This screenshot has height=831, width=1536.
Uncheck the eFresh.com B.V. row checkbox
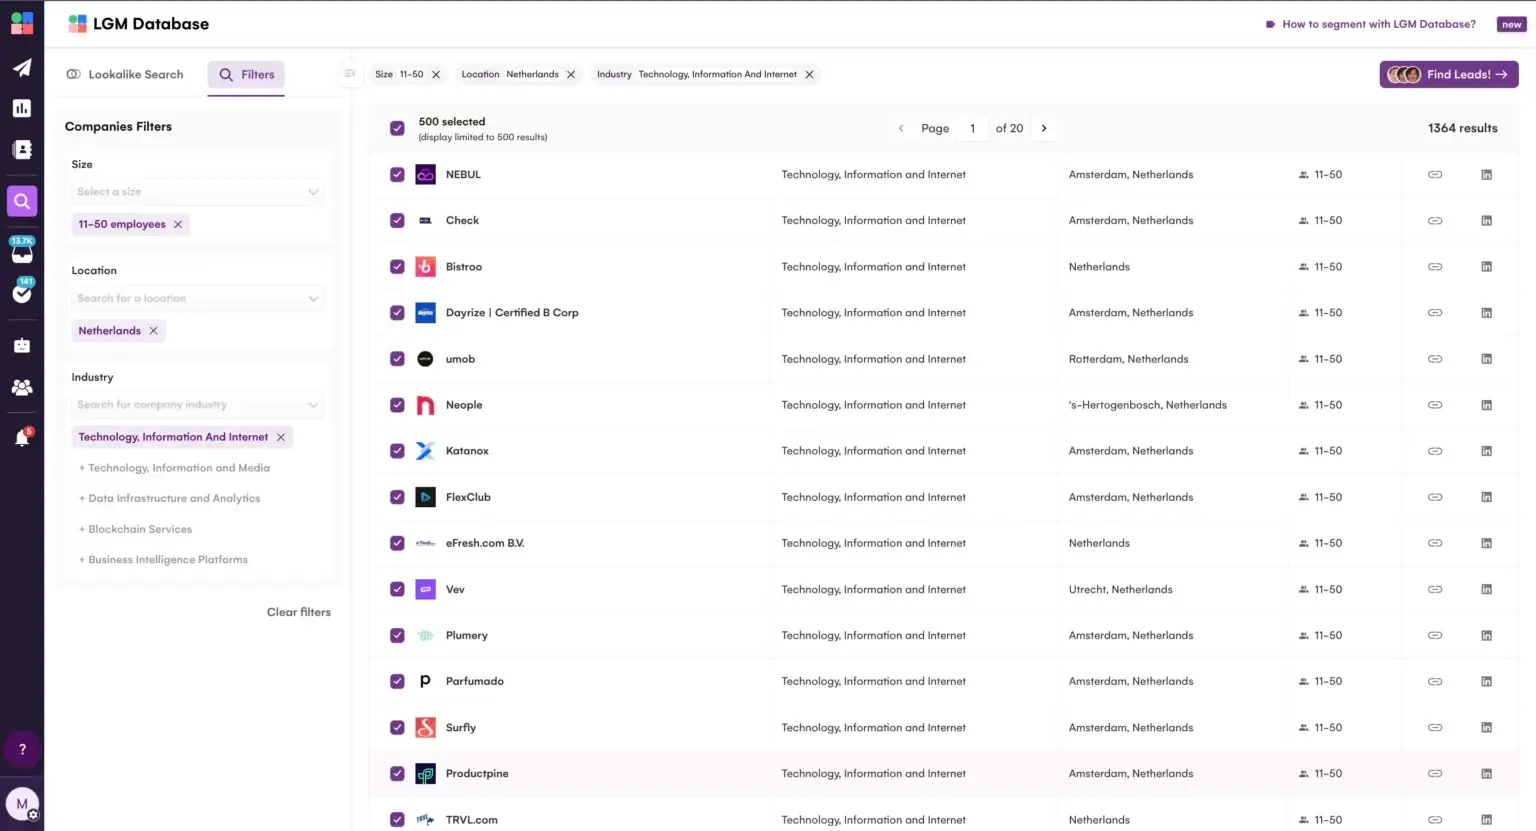397,543
